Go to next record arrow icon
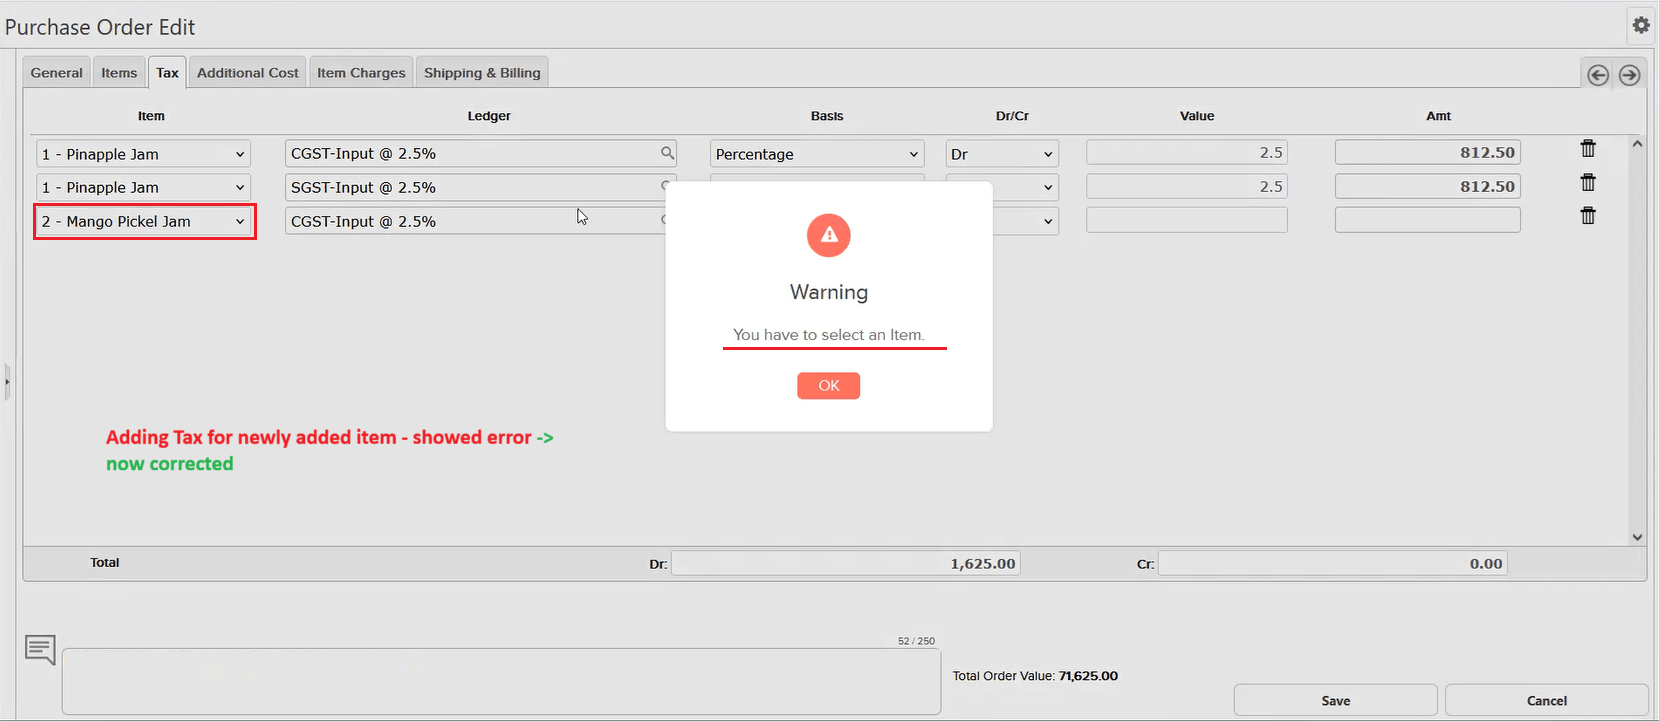 click(x=1629, y=75)
